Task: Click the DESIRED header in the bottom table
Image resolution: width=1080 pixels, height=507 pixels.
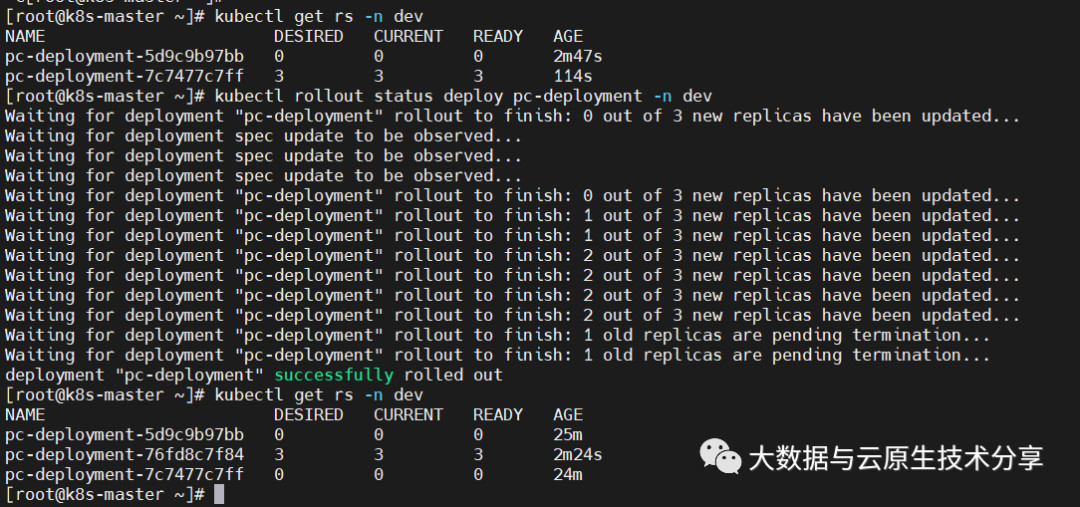Action: pyautogui.click(x=308, y=415)
